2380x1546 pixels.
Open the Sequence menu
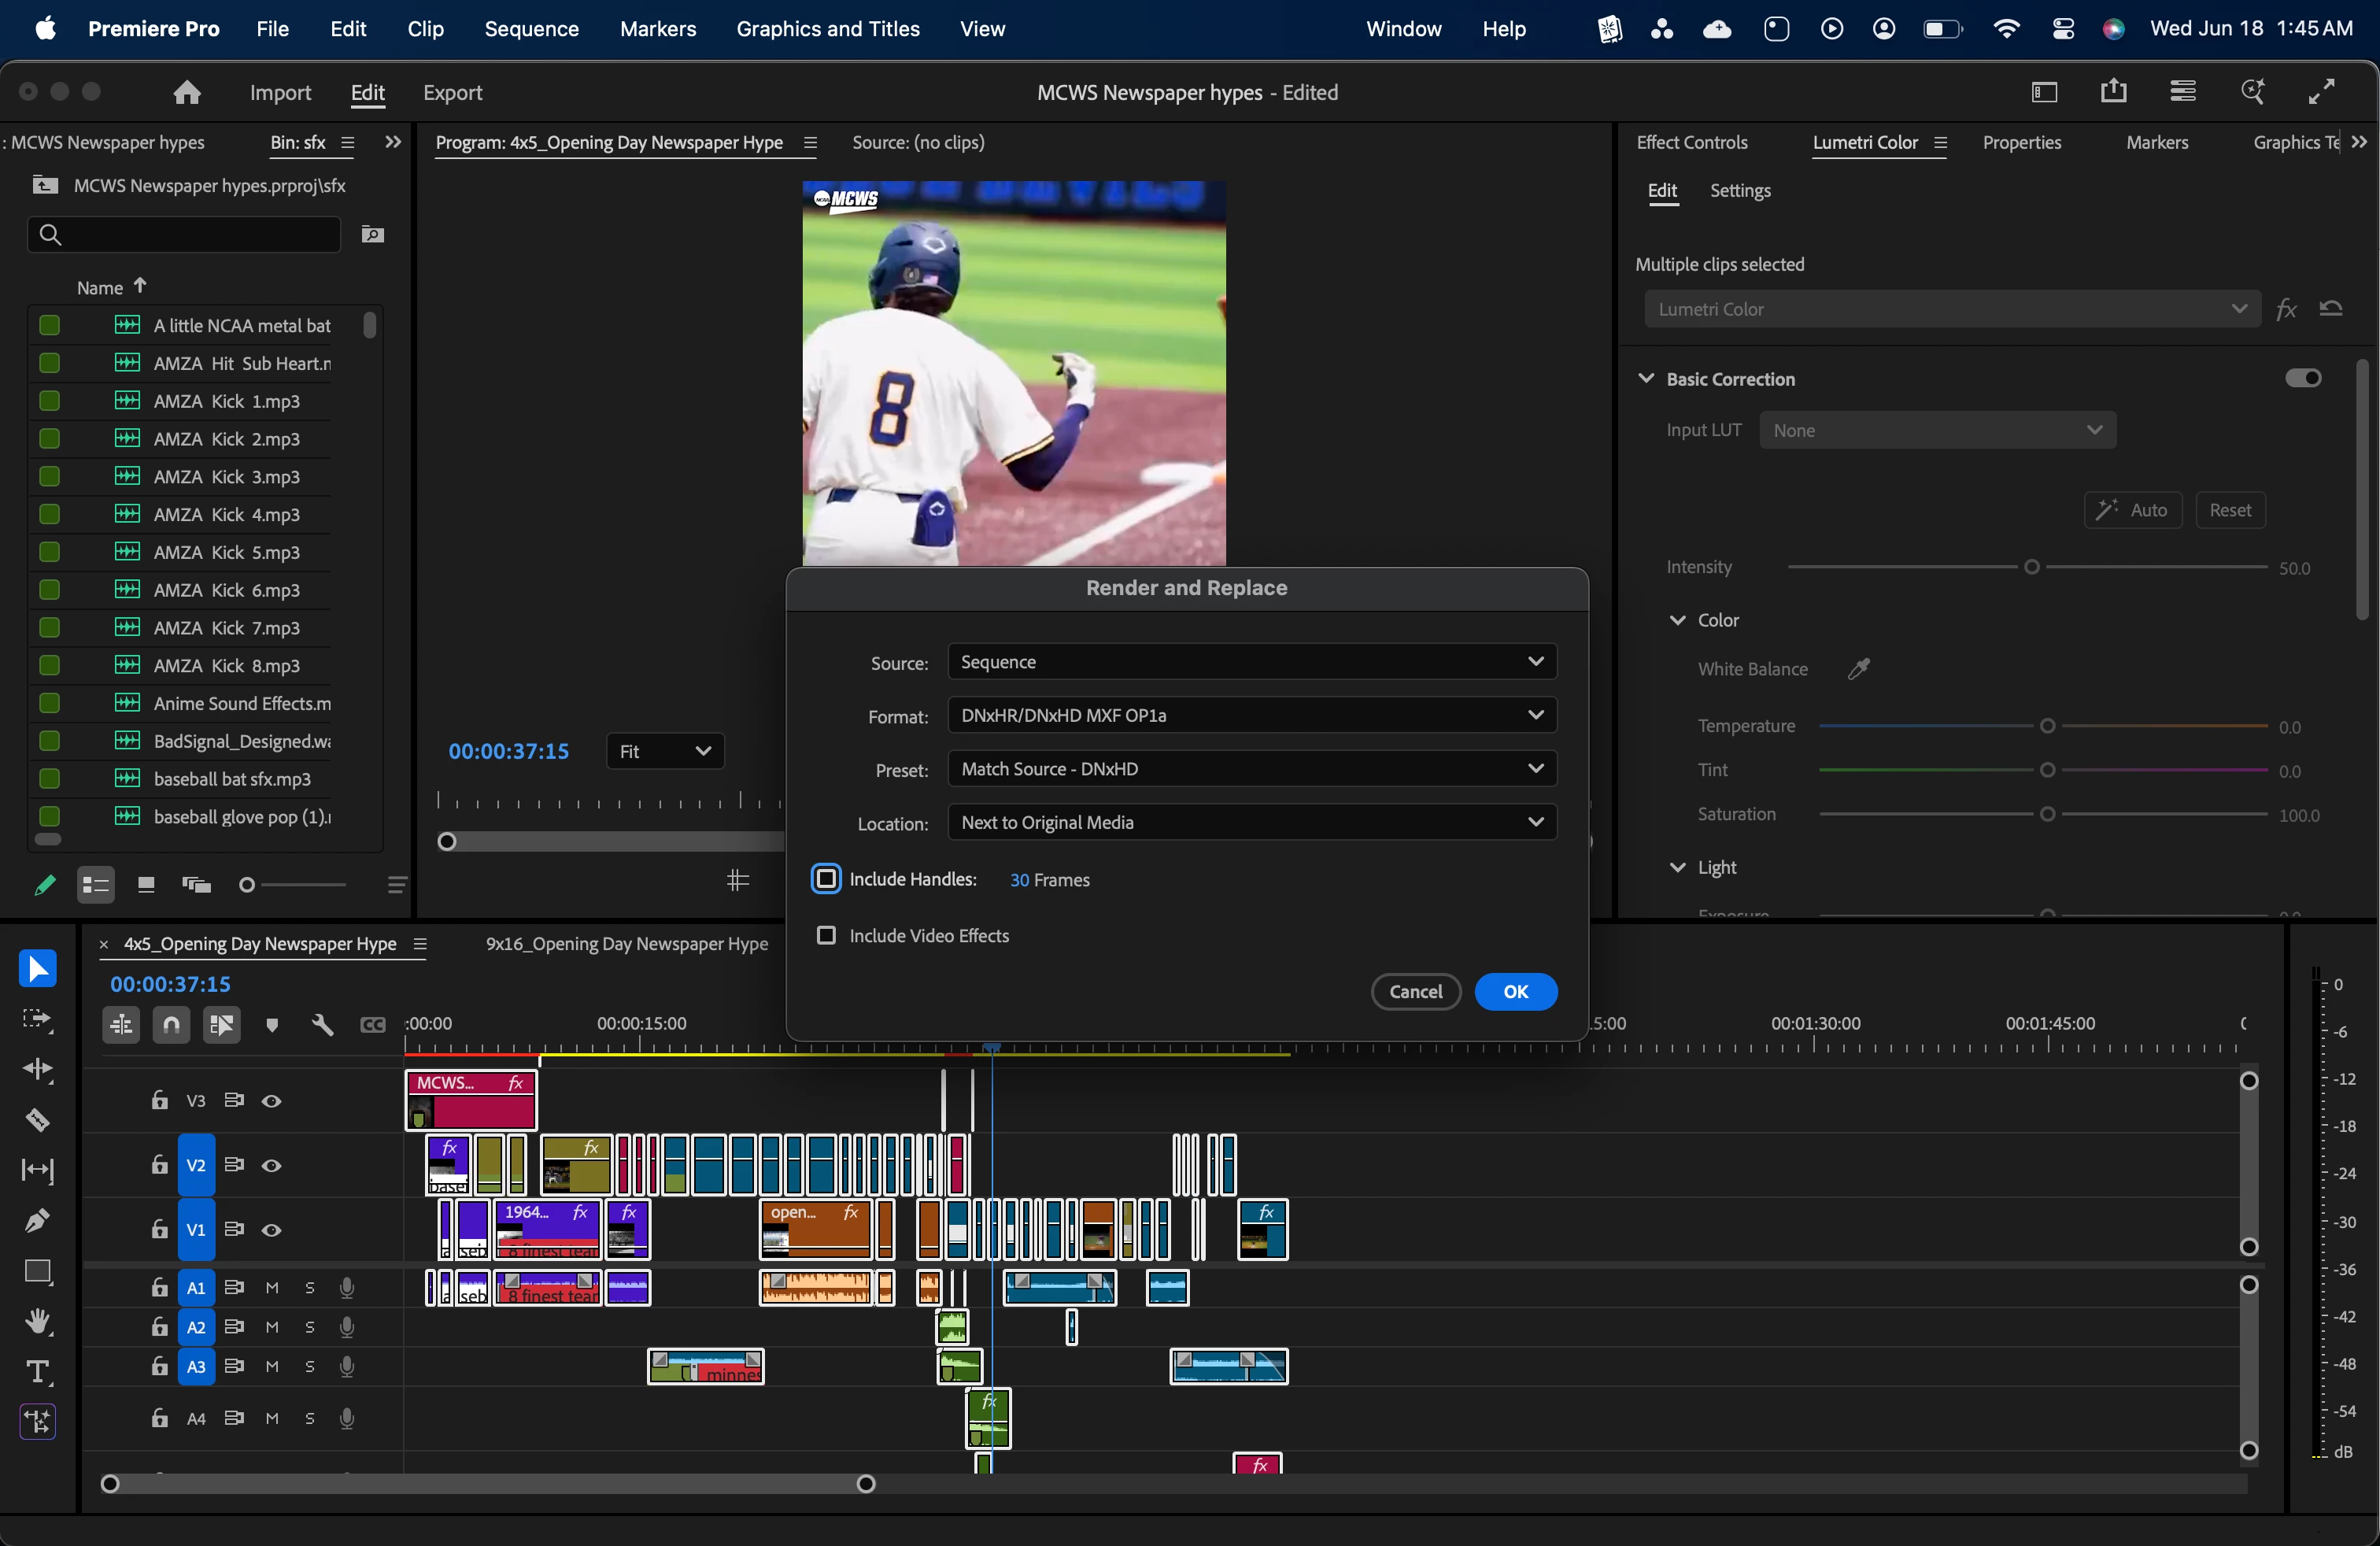click(x=531, y=29)
